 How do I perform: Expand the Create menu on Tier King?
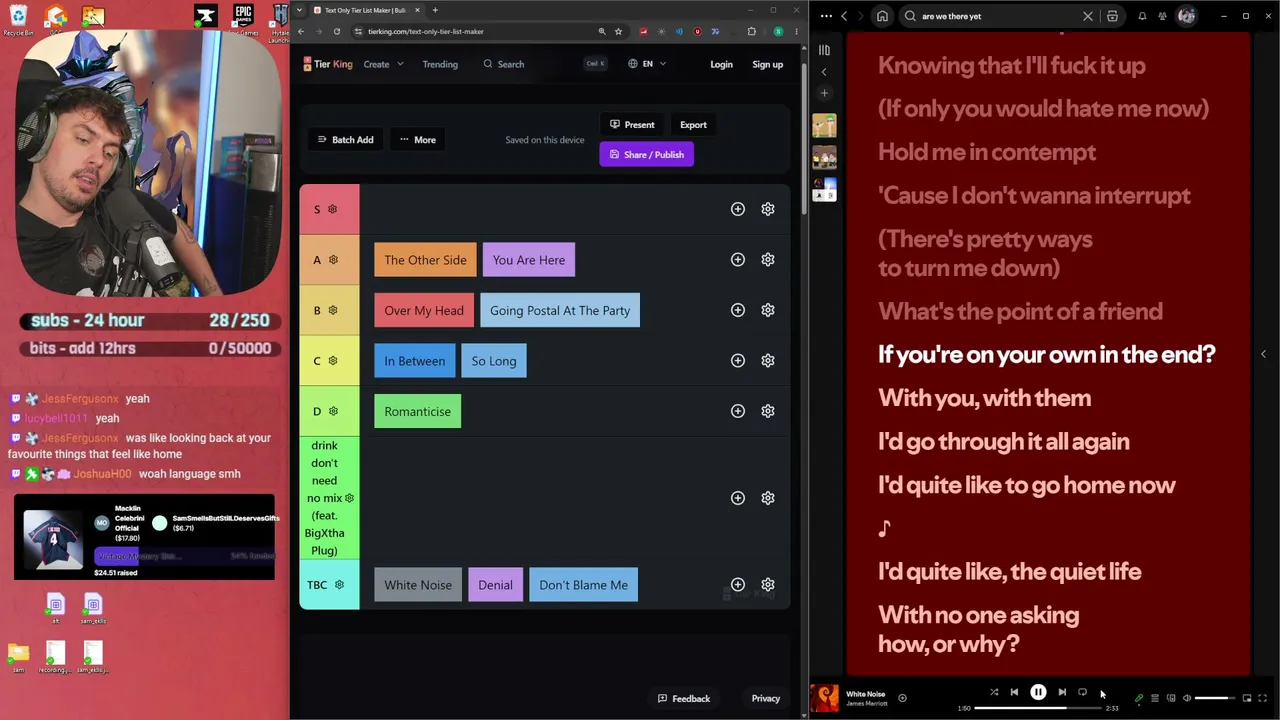(384, 64)
